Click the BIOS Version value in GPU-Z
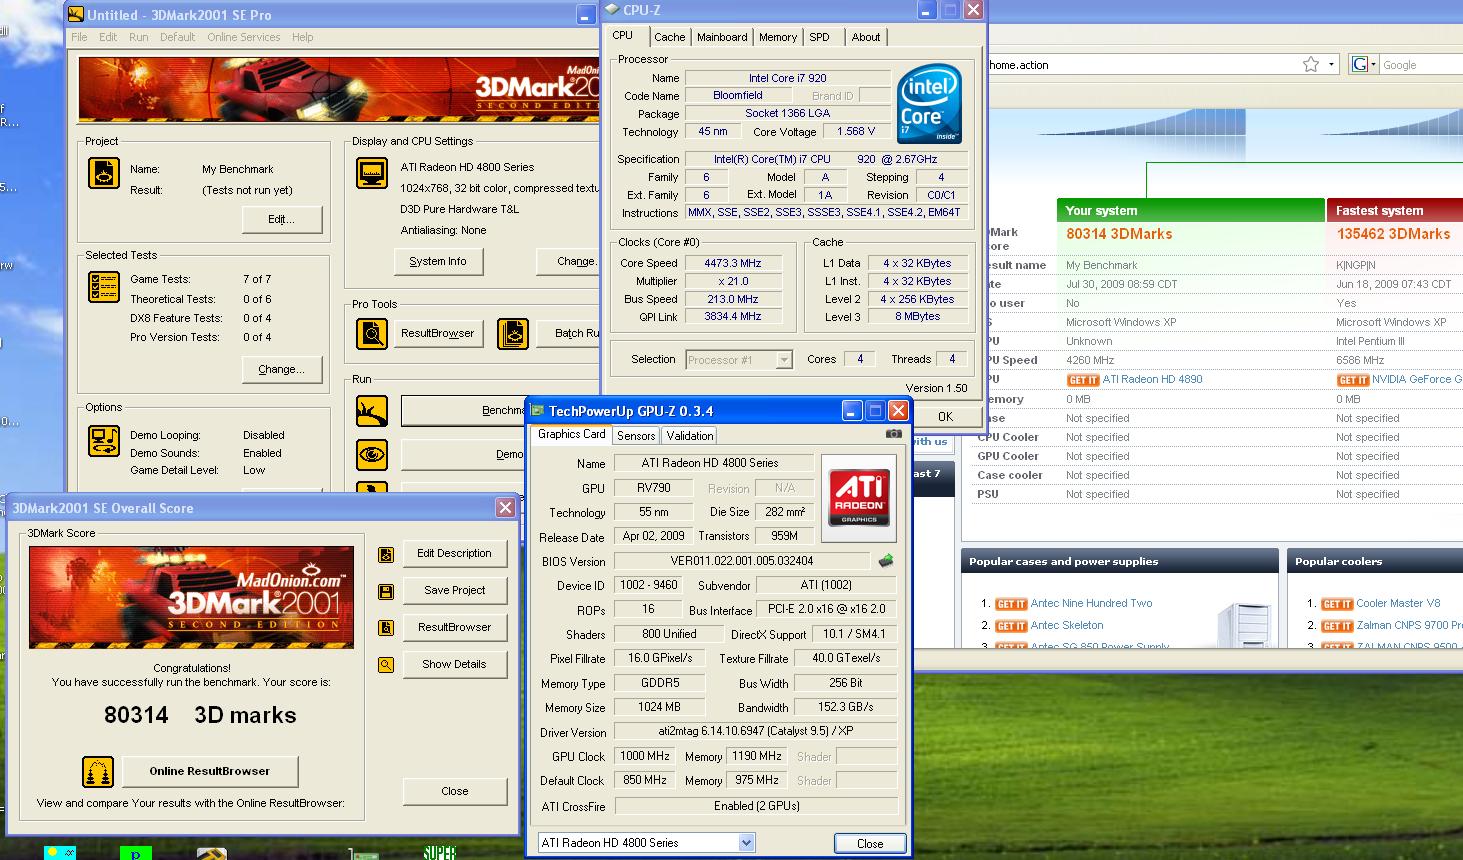Image resolution: width=1463 pixels, height=860 pixels. tap(742, 561)
